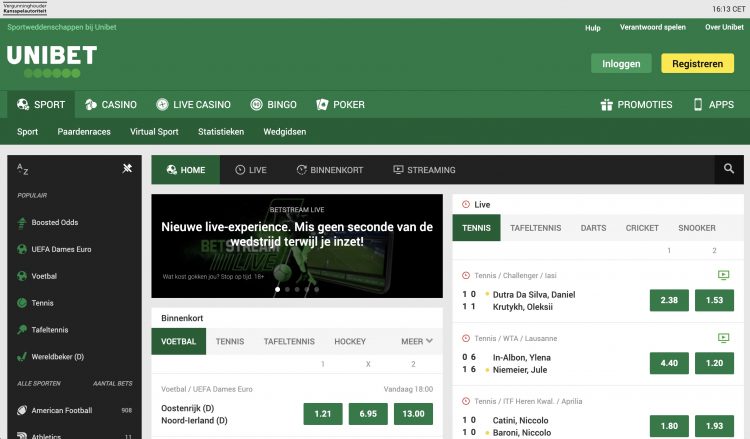The image size is (750, 439).
Task: Select odds 1.80 for Catini
Action: click(669, 426)
